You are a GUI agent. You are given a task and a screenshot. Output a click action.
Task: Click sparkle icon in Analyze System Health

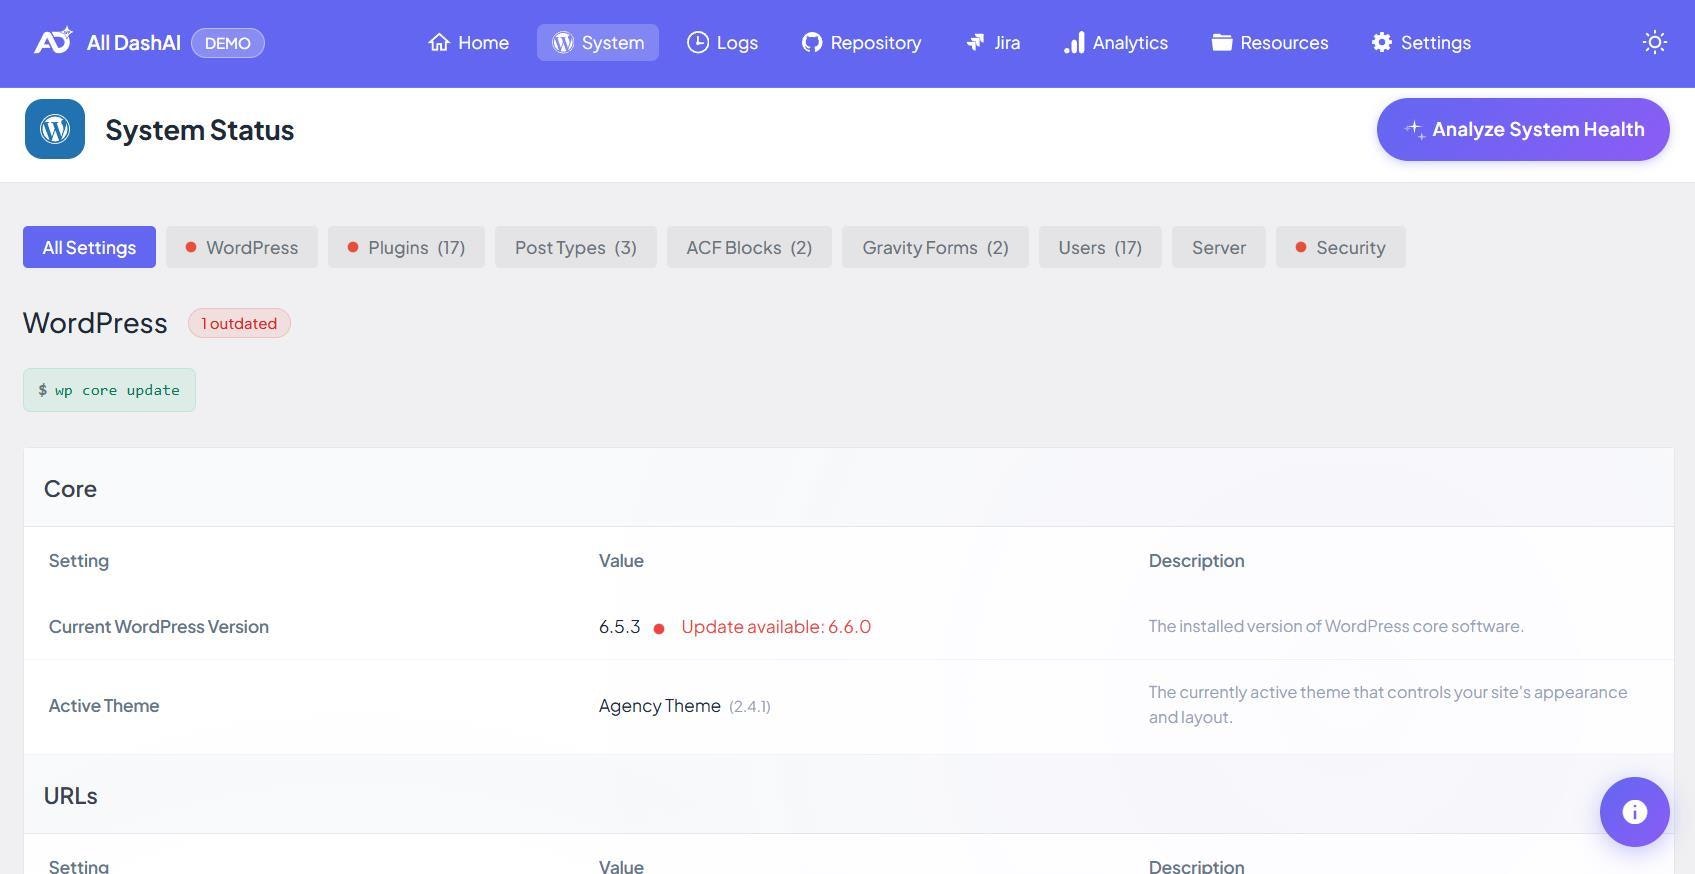click(1414, 129)
